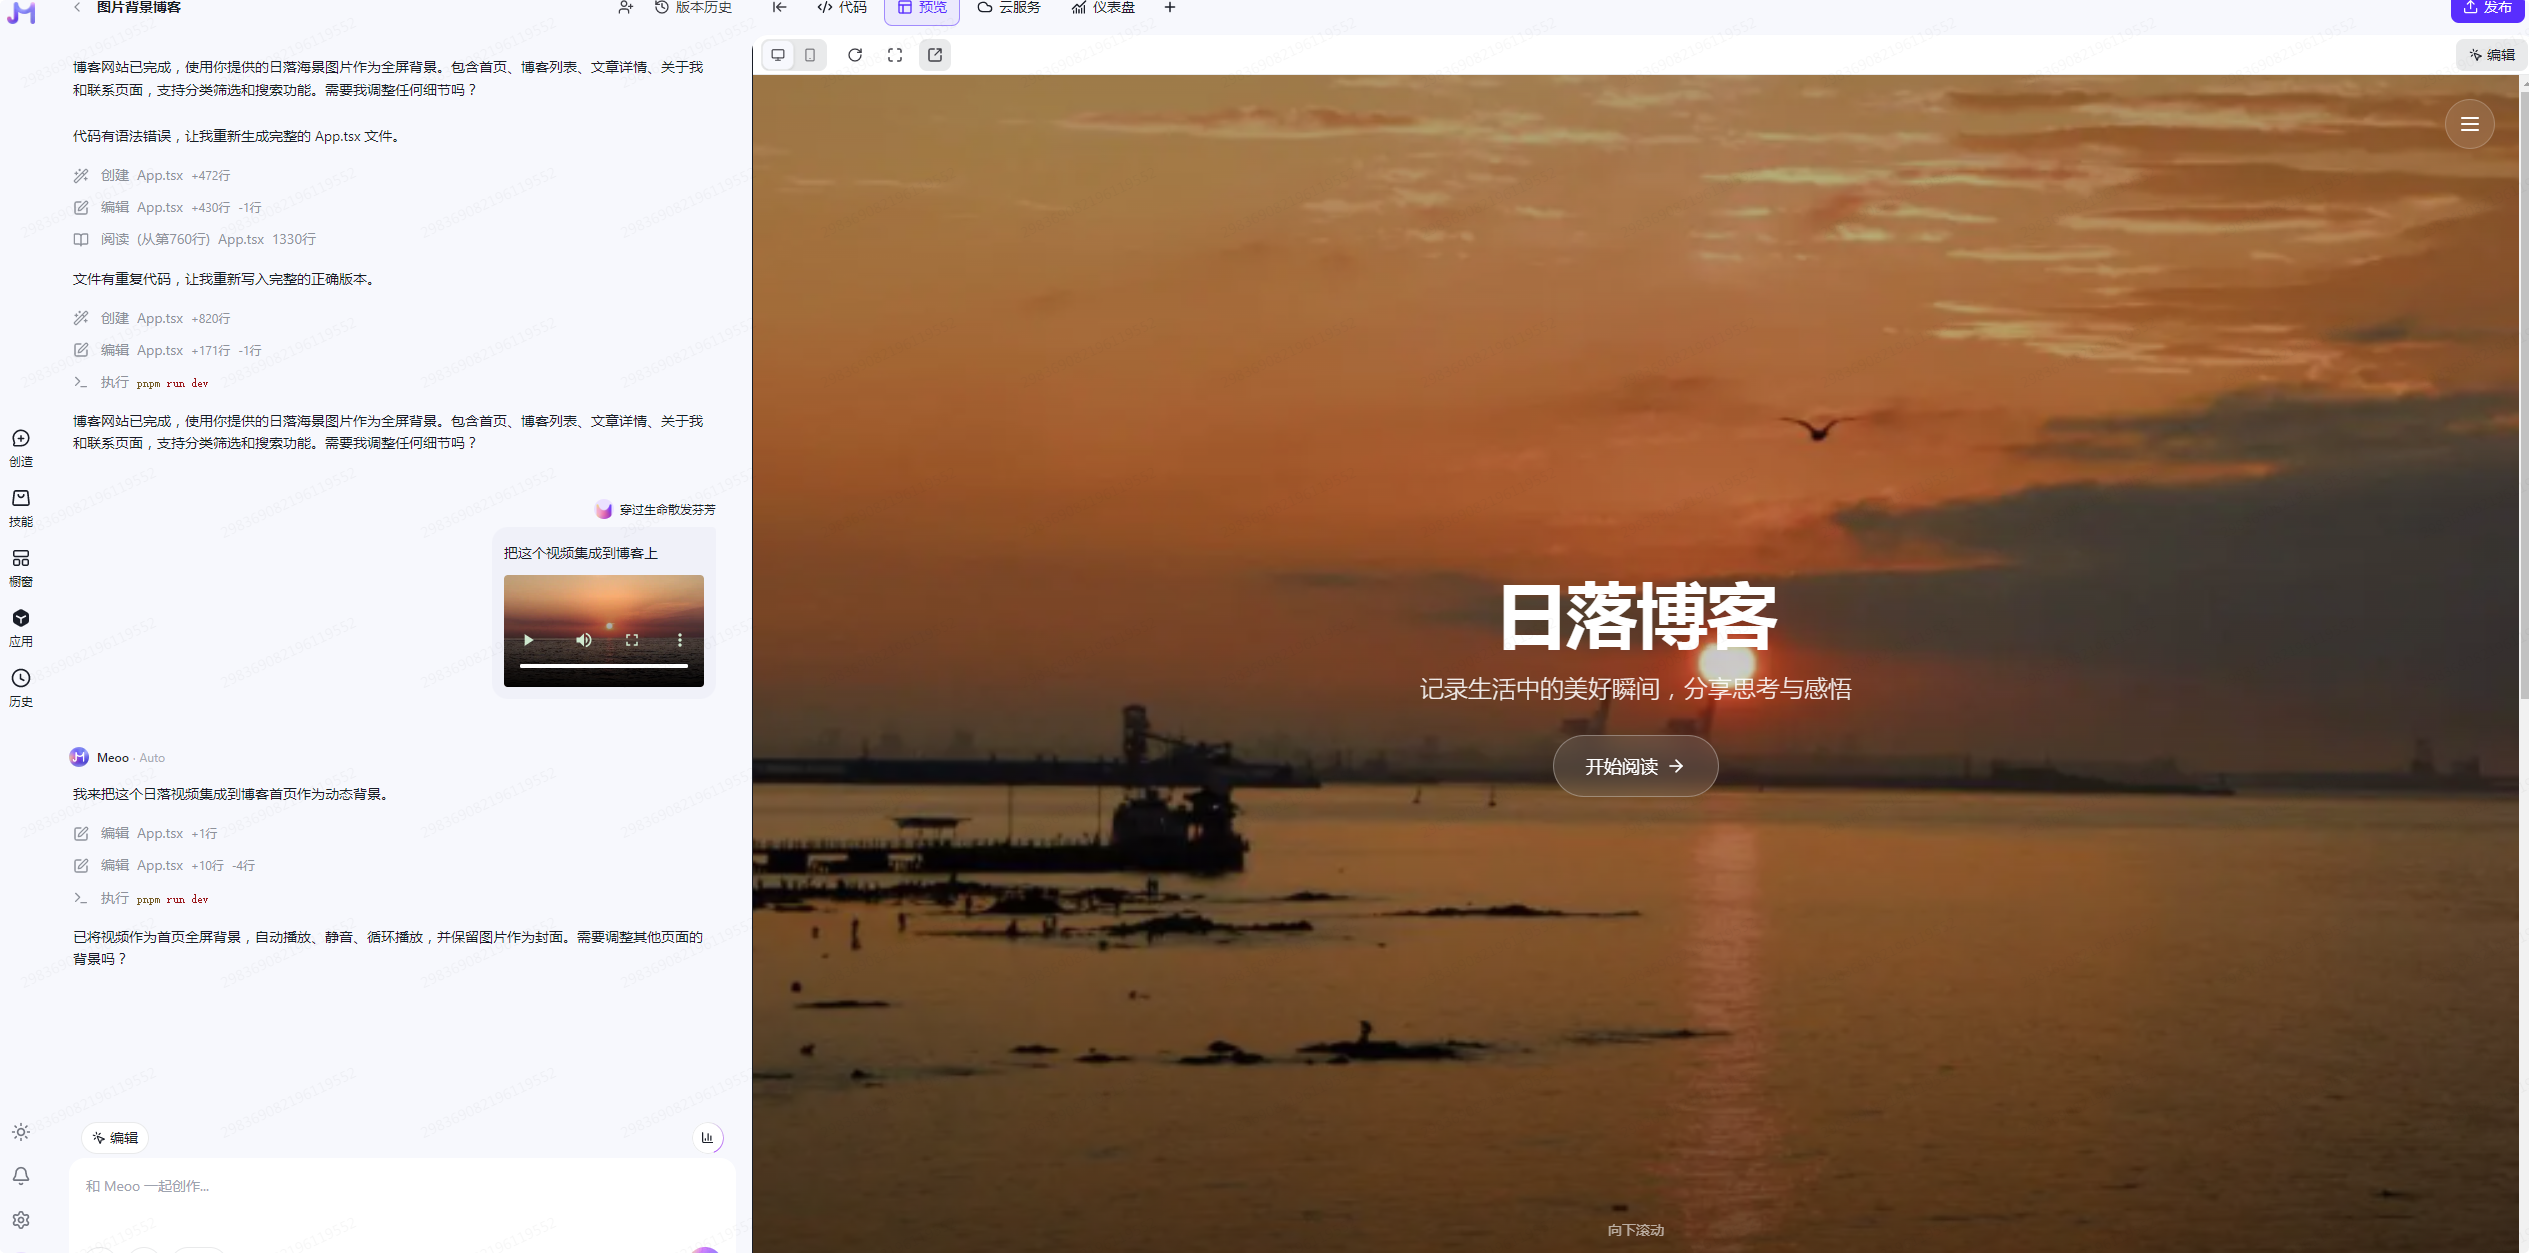Click the notification bell icon
Image resolution: width=2529 pixels, height=1253 pixels.
click(x=21, y=1176)
